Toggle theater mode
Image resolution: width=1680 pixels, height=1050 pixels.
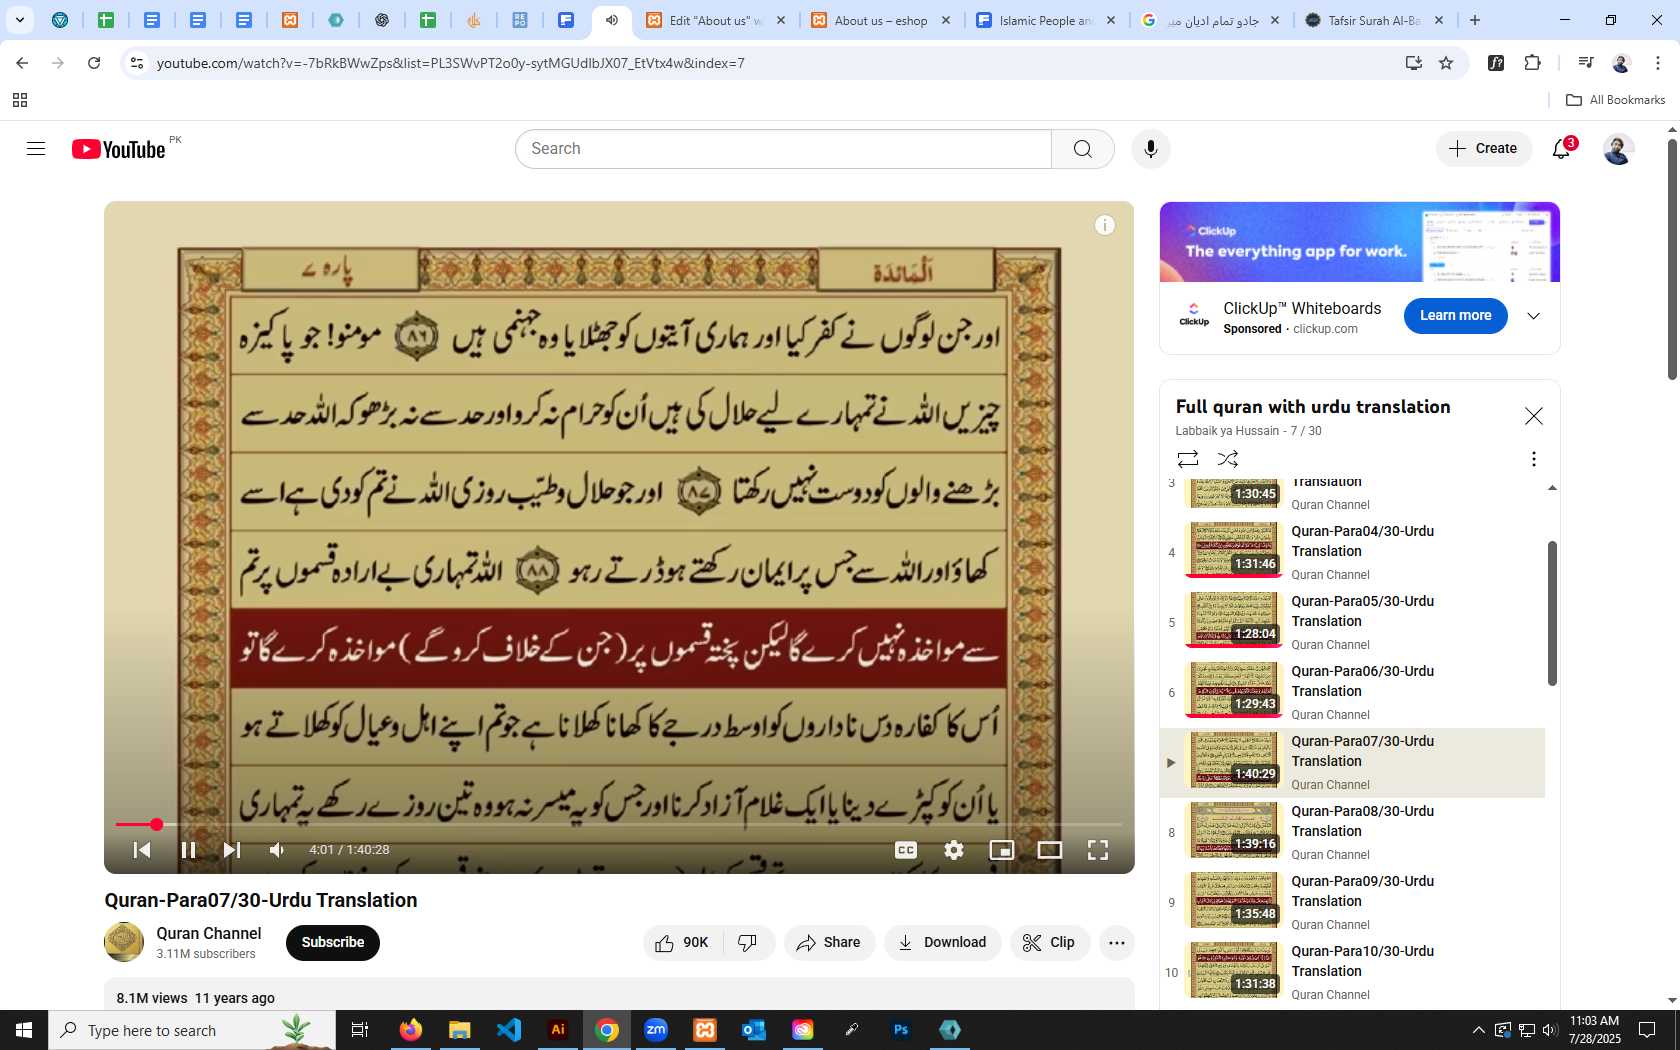pyautogui.click(x=1050, y=850)
